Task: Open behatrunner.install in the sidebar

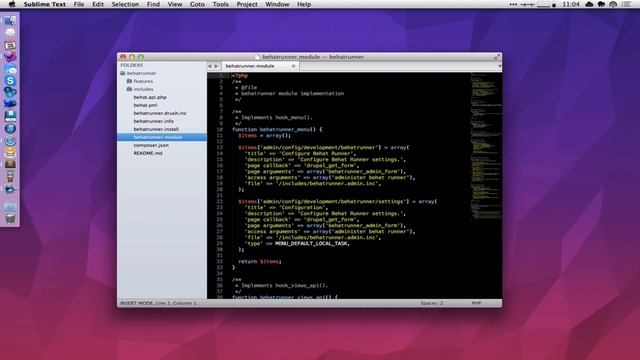Action: [156, 129]
